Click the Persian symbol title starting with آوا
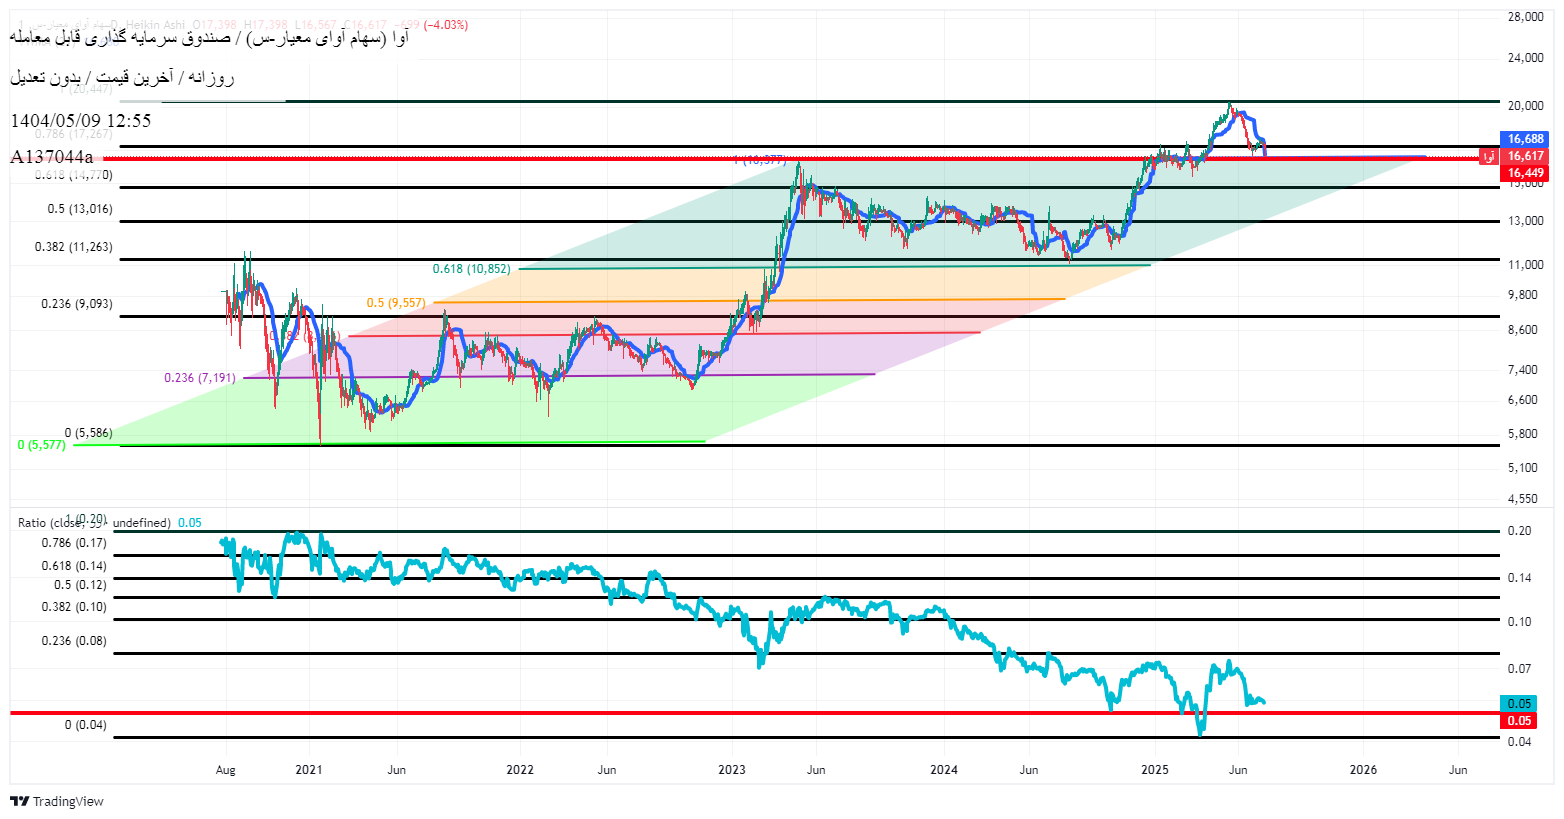 (x=209, y=38)
